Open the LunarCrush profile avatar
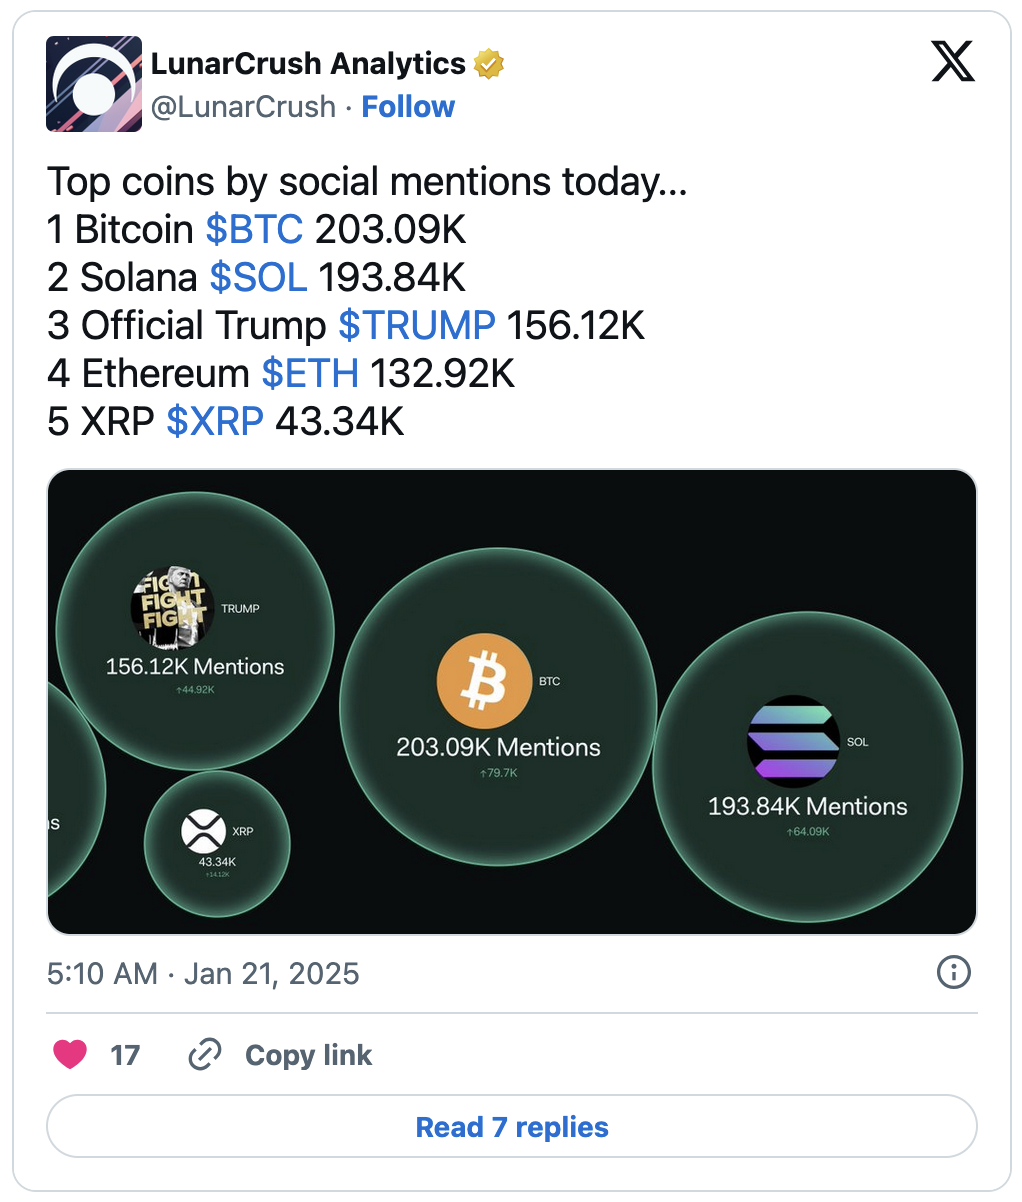 [94, 85]
